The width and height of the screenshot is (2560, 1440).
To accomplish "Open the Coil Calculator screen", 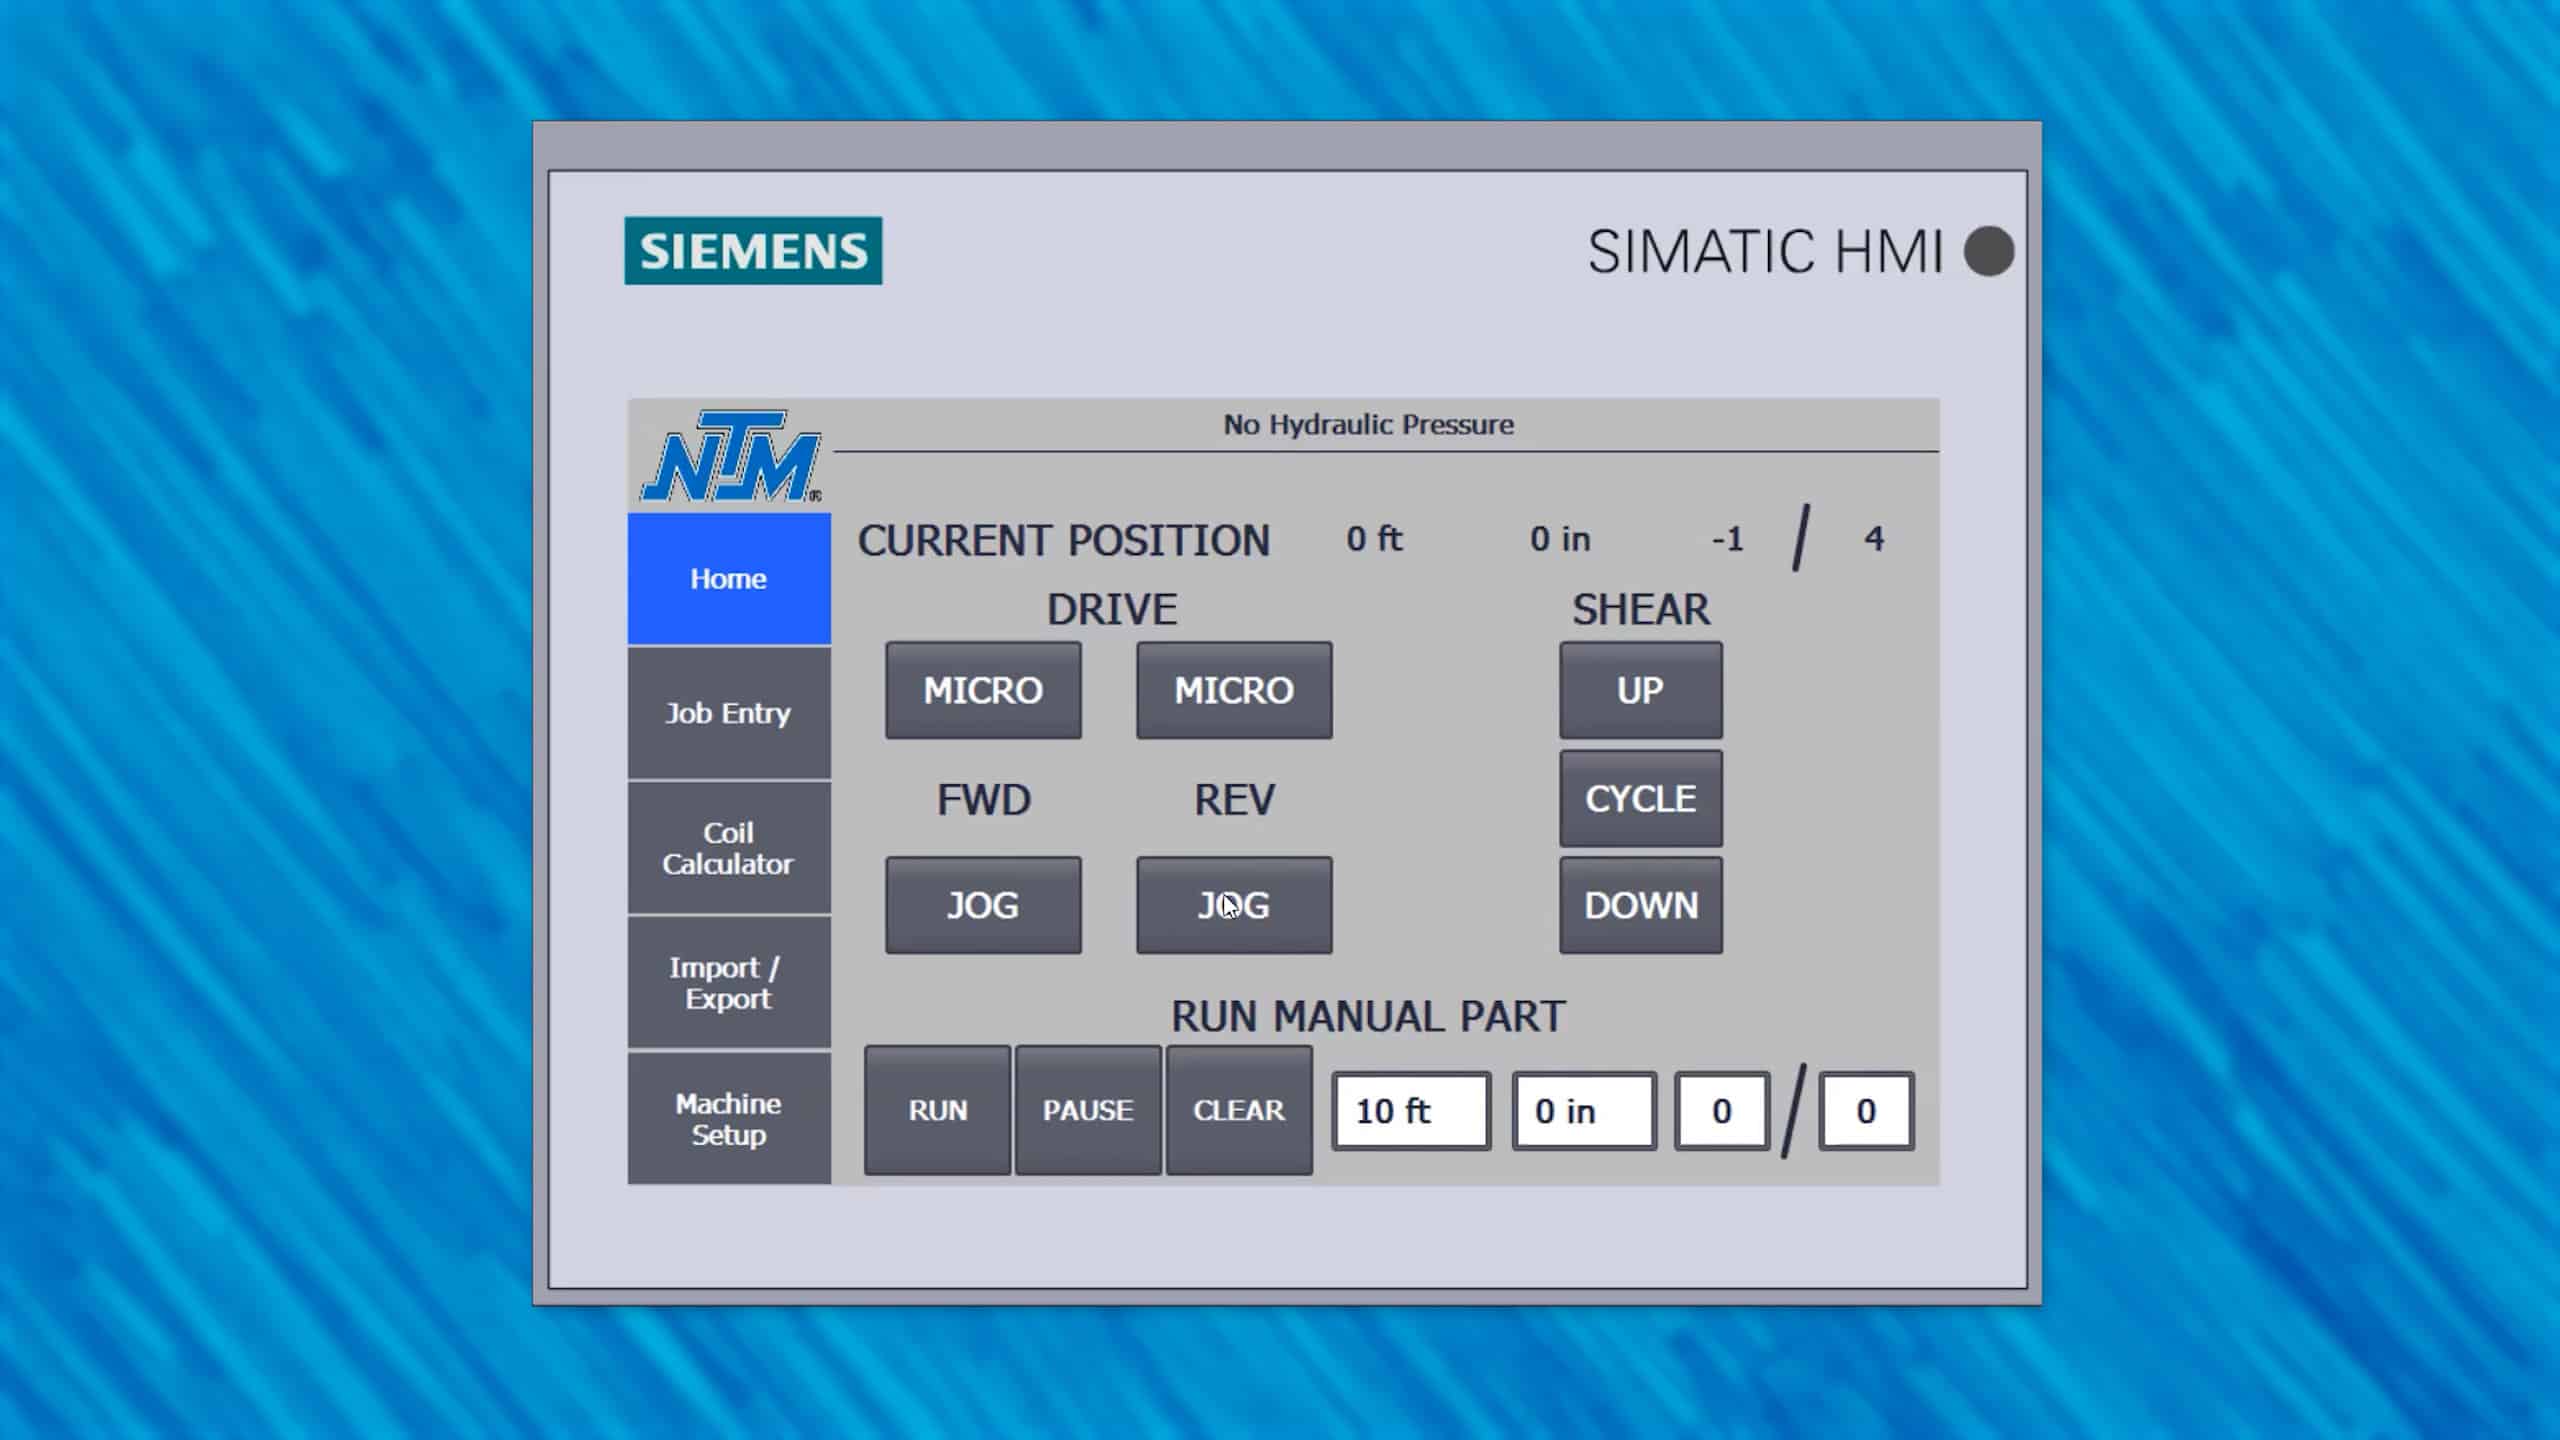I will tap(728, 848).
